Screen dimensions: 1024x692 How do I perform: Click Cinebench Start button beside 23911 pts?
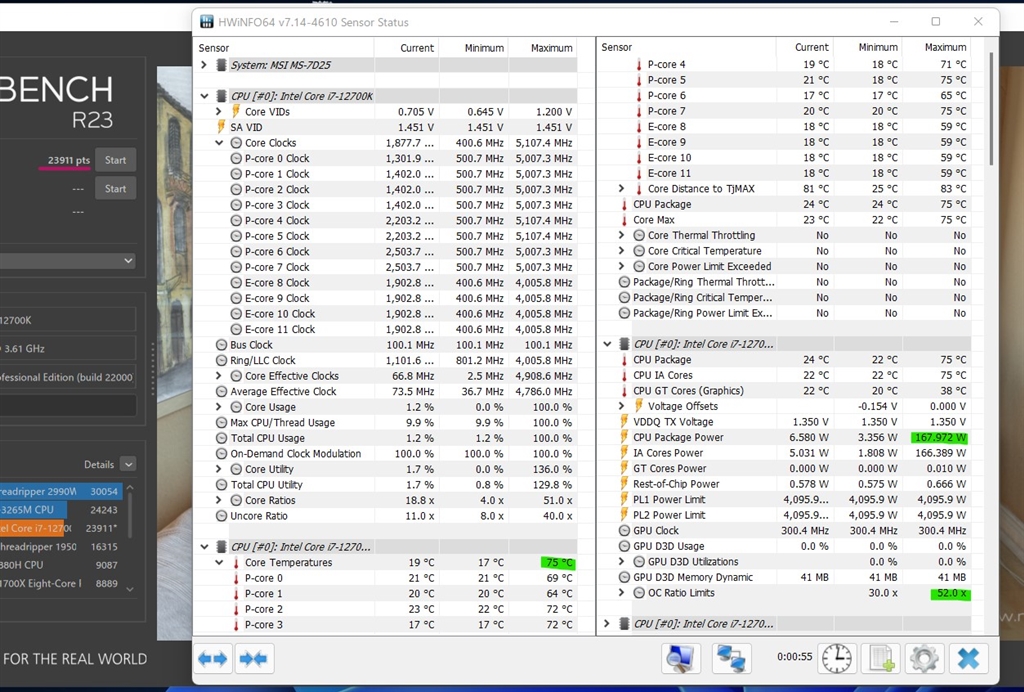116,160
